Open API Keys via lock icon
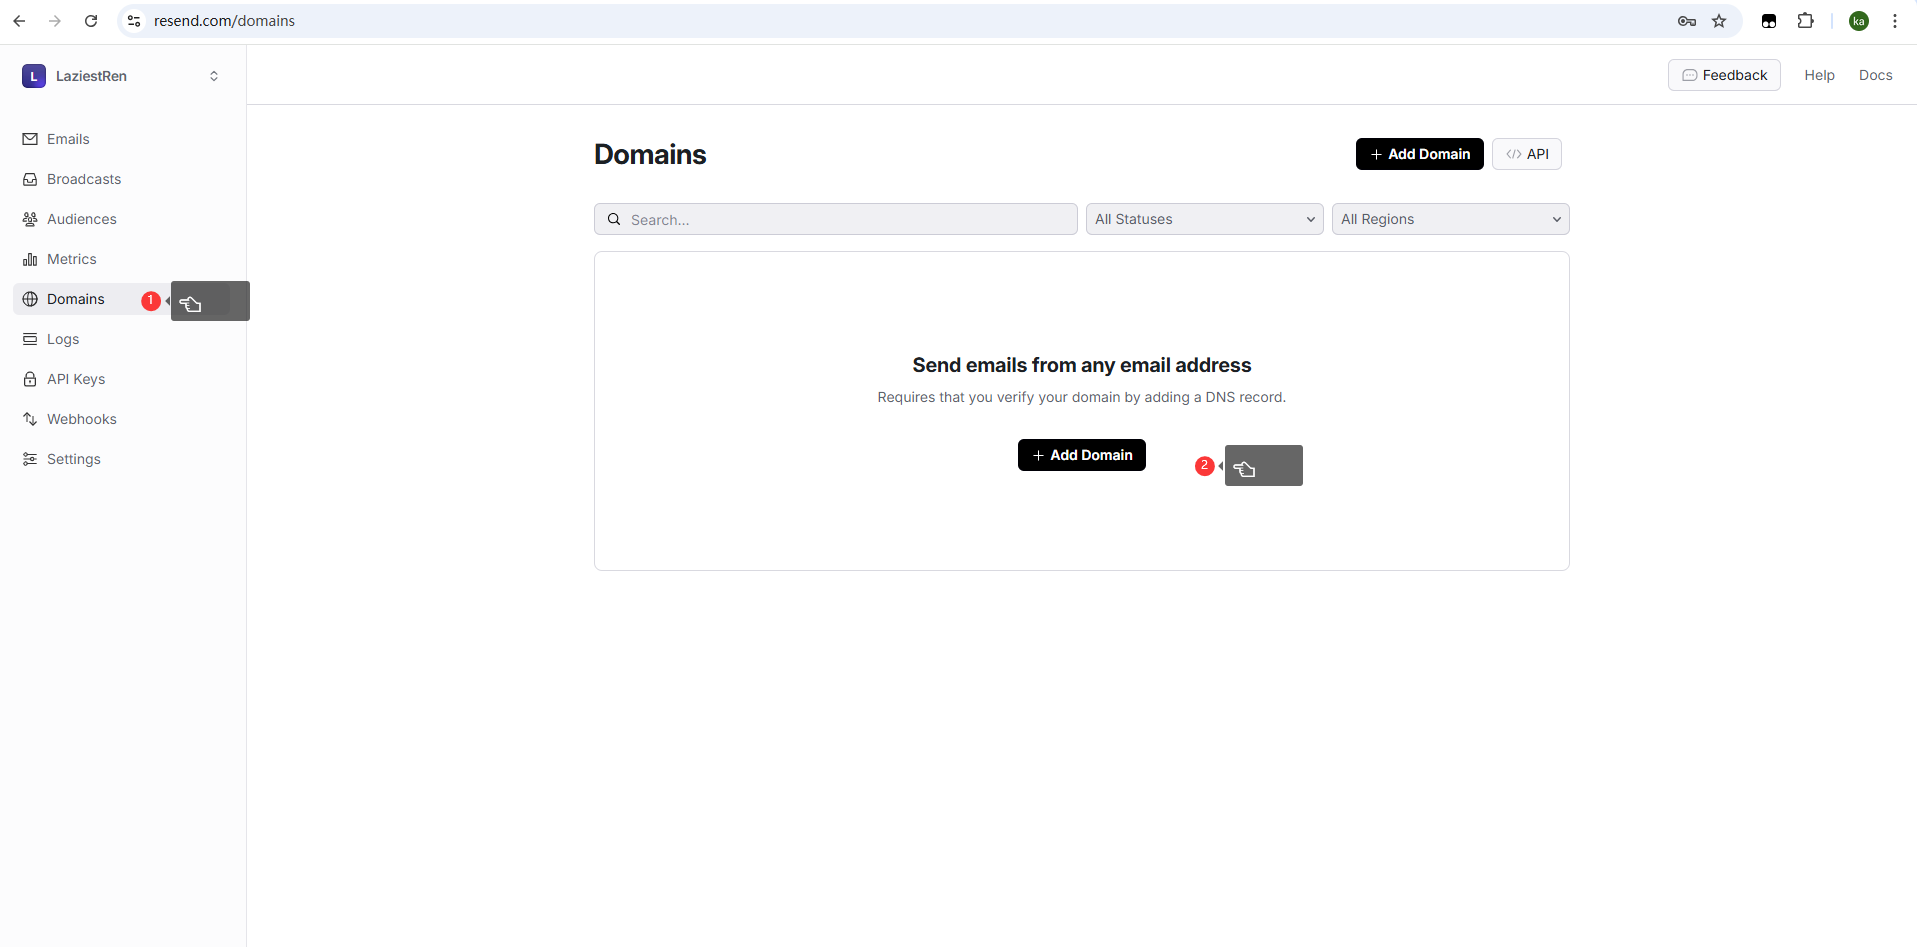The width and height of the screenshot is (1917, 947). 30,379
